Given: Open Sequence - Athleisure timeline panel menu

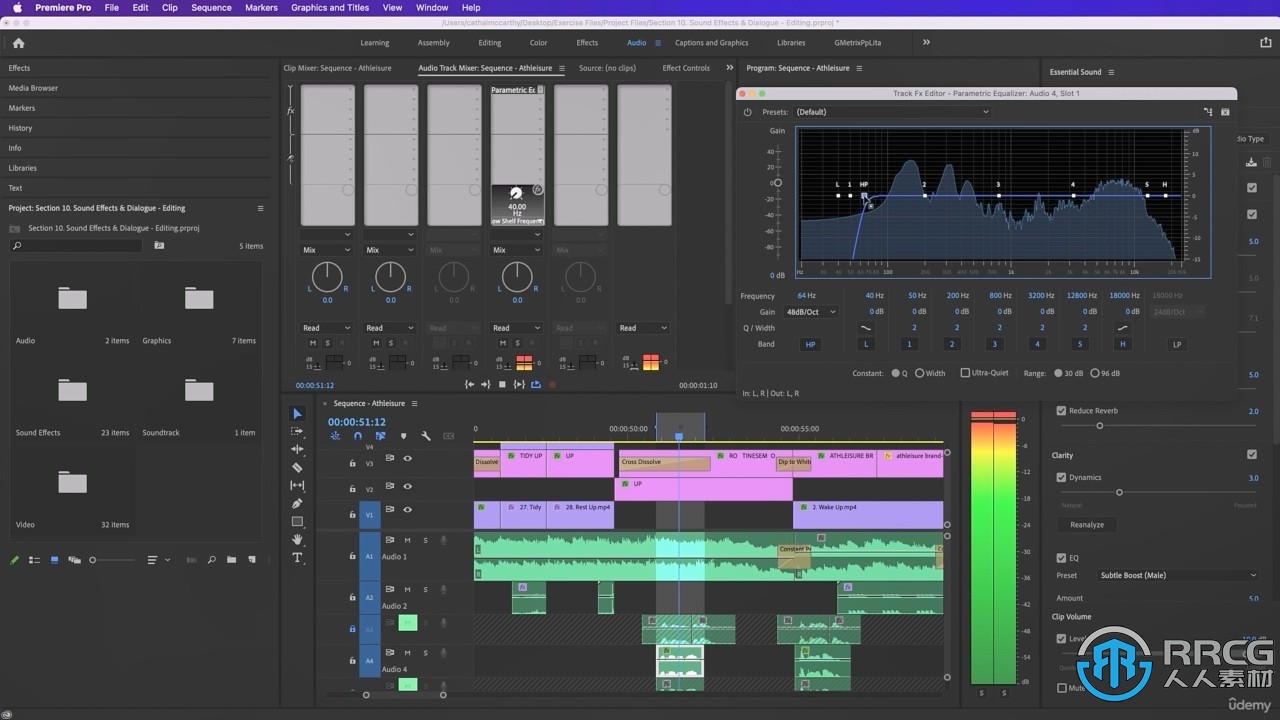Looking at the screenshot, I should pos(414,404).
